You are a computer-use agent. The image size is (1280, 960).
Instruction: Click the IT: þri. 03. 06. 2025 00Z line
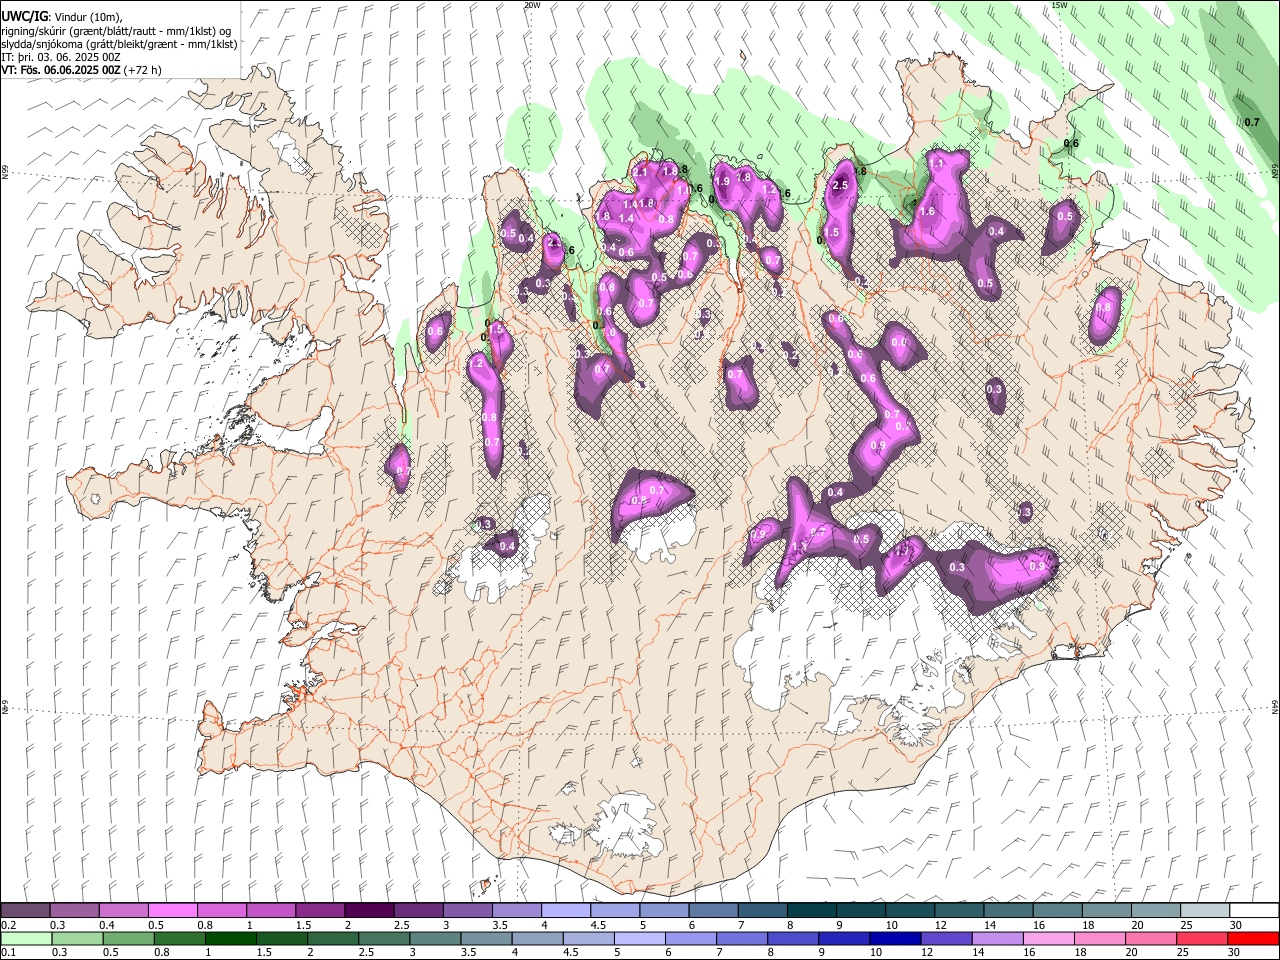tap(61, 57)
